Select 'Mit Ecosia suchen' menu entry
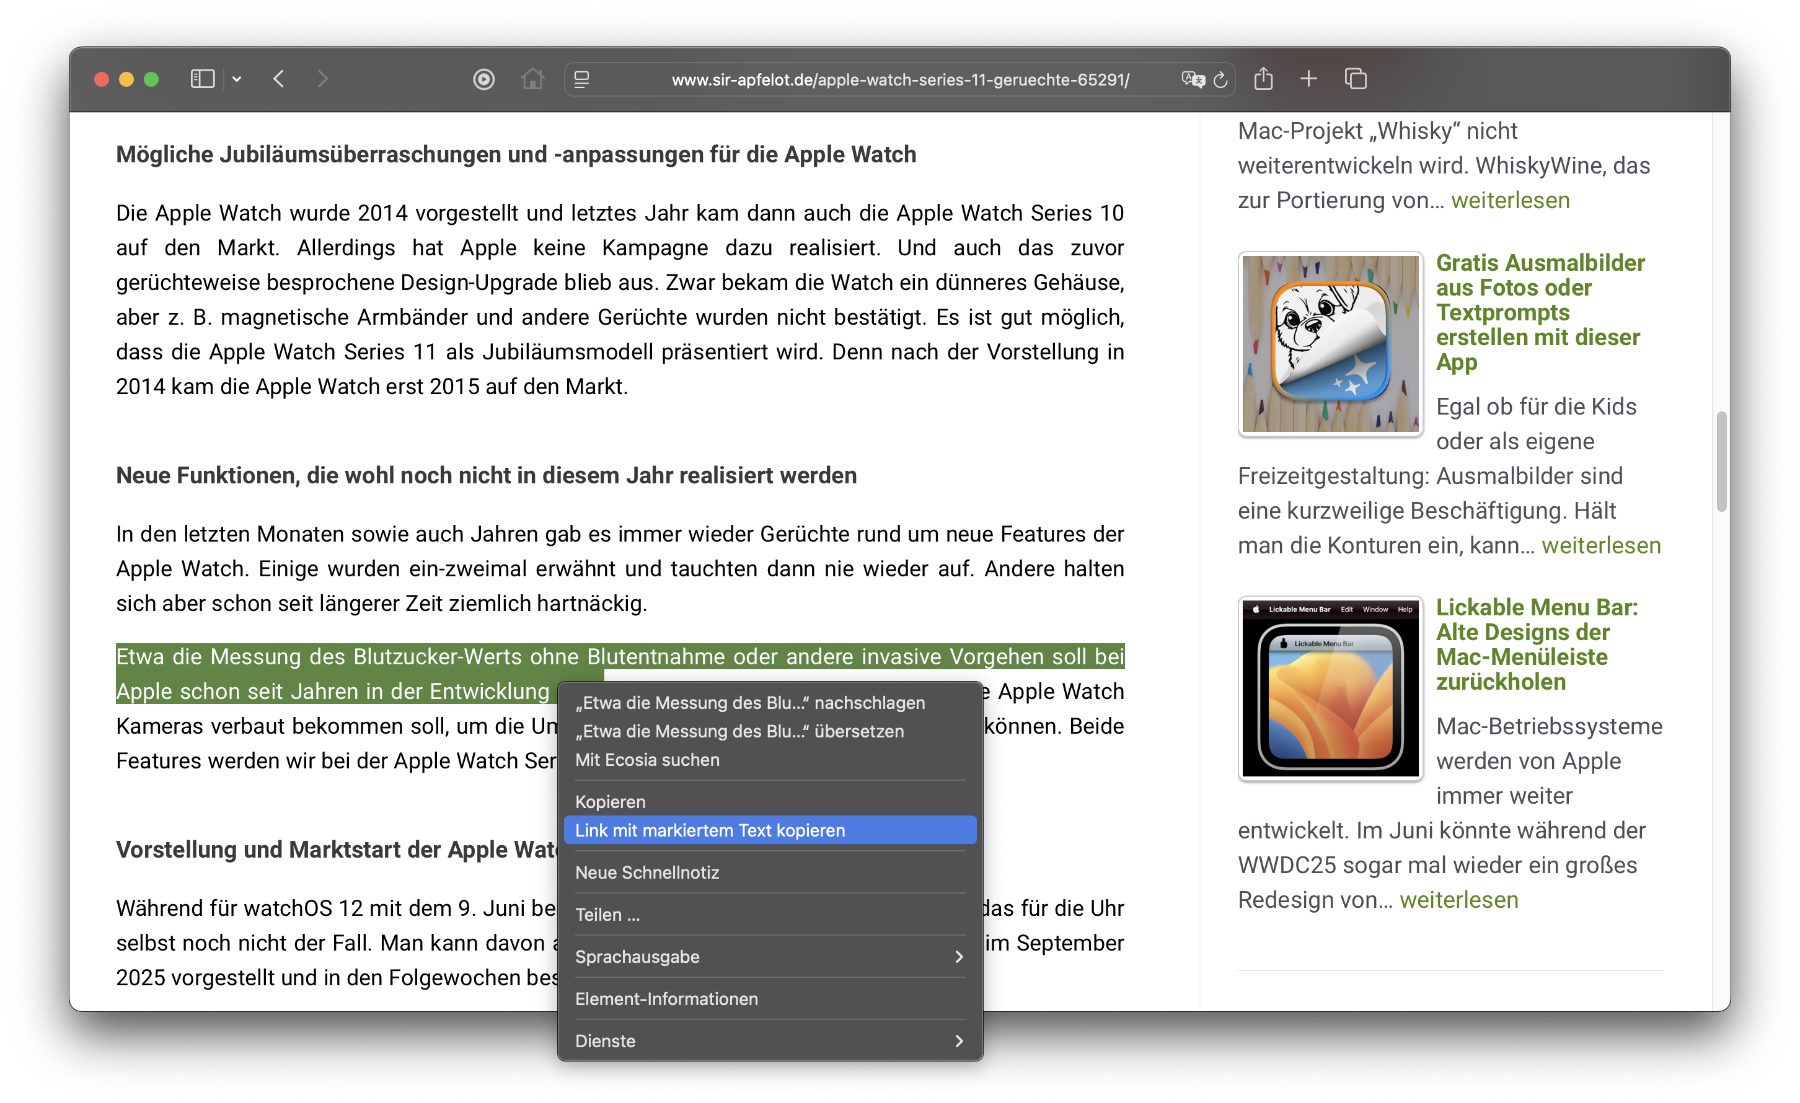 point(647,760)
